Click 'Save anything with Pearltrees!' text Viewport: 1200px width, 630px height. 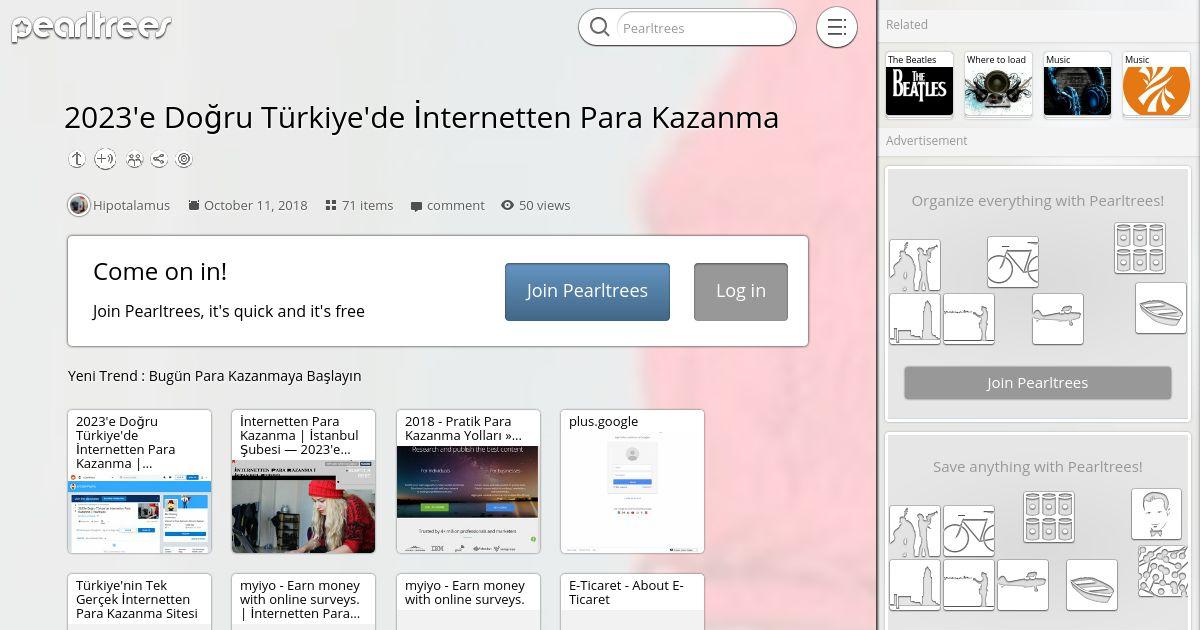1038,467
